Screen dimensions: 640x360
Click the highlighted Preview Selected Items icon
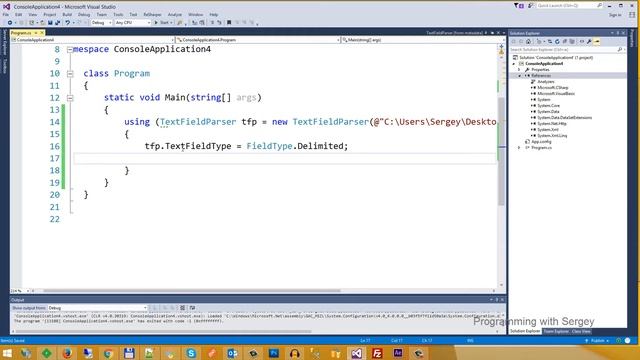(x=597, y=42)
